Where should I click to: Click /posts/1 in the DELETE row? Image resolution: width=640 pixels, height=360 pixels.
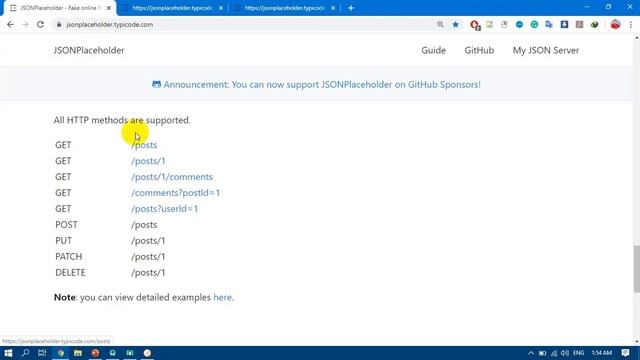[148, 272]
